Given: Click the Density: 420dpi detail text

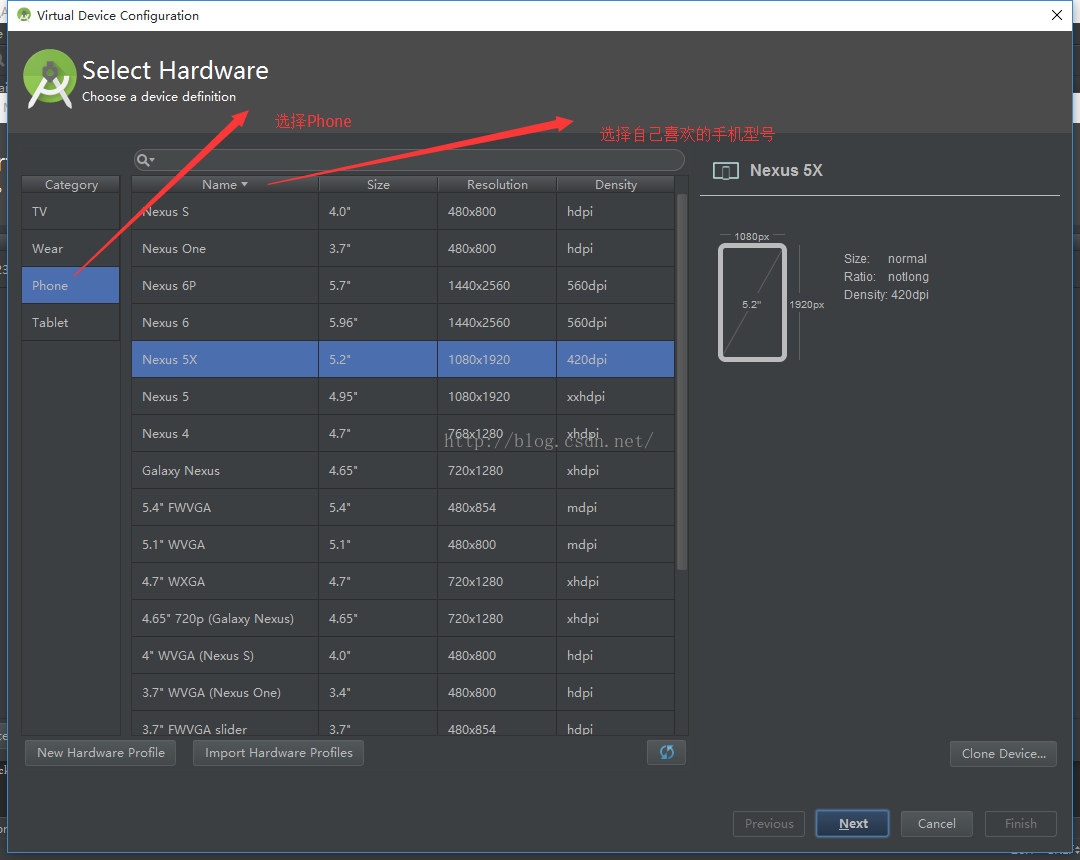Looking at the screenshot, I should pyautogui.click(x=886, y=295).
